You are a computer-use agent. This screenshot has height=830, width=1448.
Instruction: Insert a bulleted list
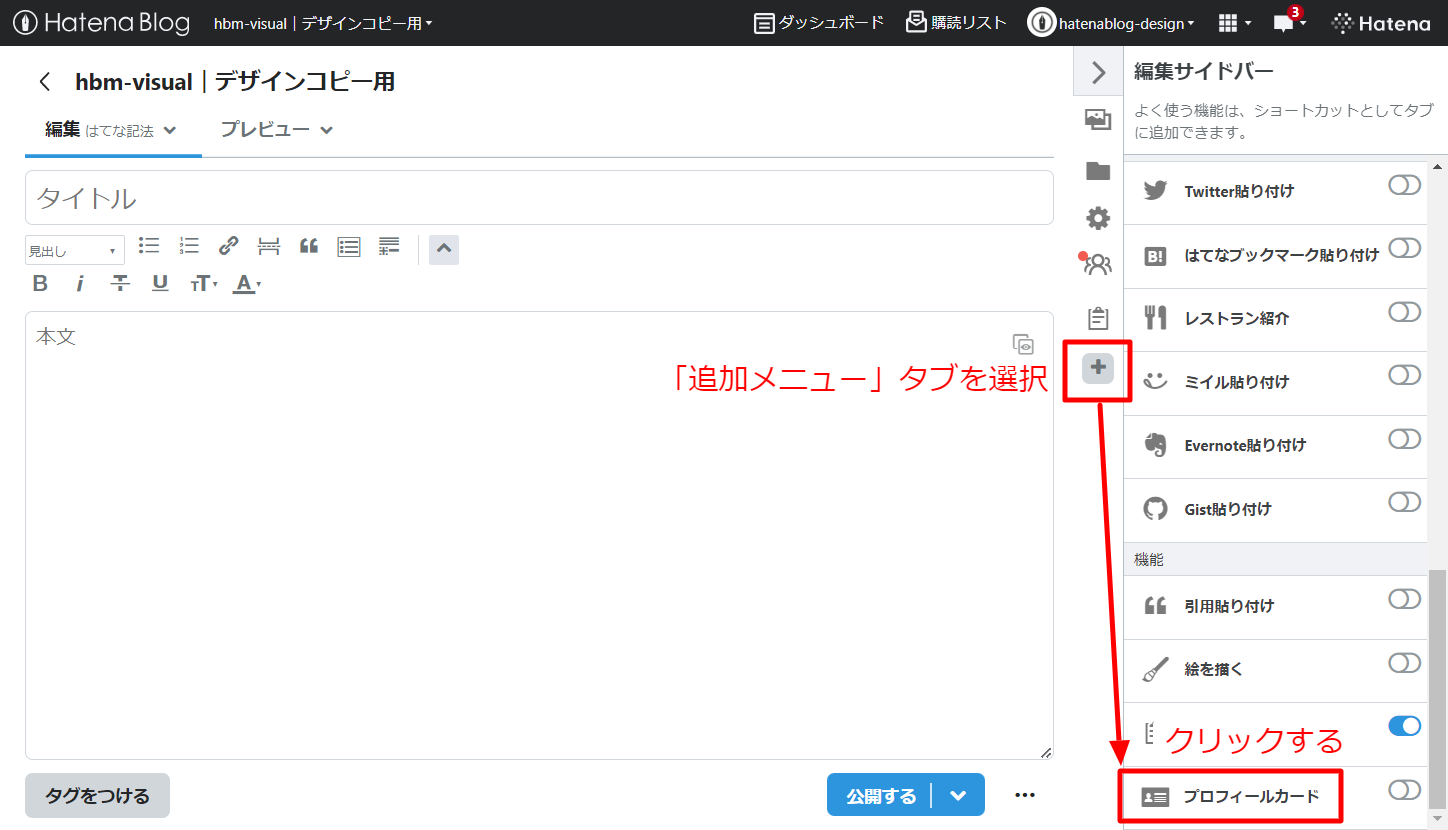(149, 245)
